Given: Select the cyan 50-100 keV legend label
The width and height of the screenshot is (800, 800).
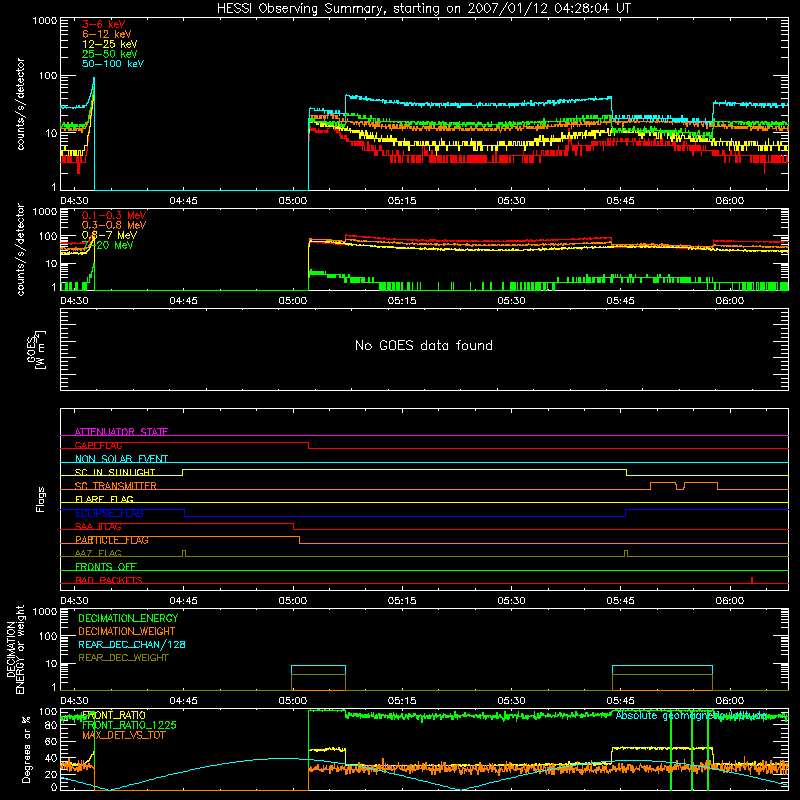Looking at the screenshot, I should point(113,64).
